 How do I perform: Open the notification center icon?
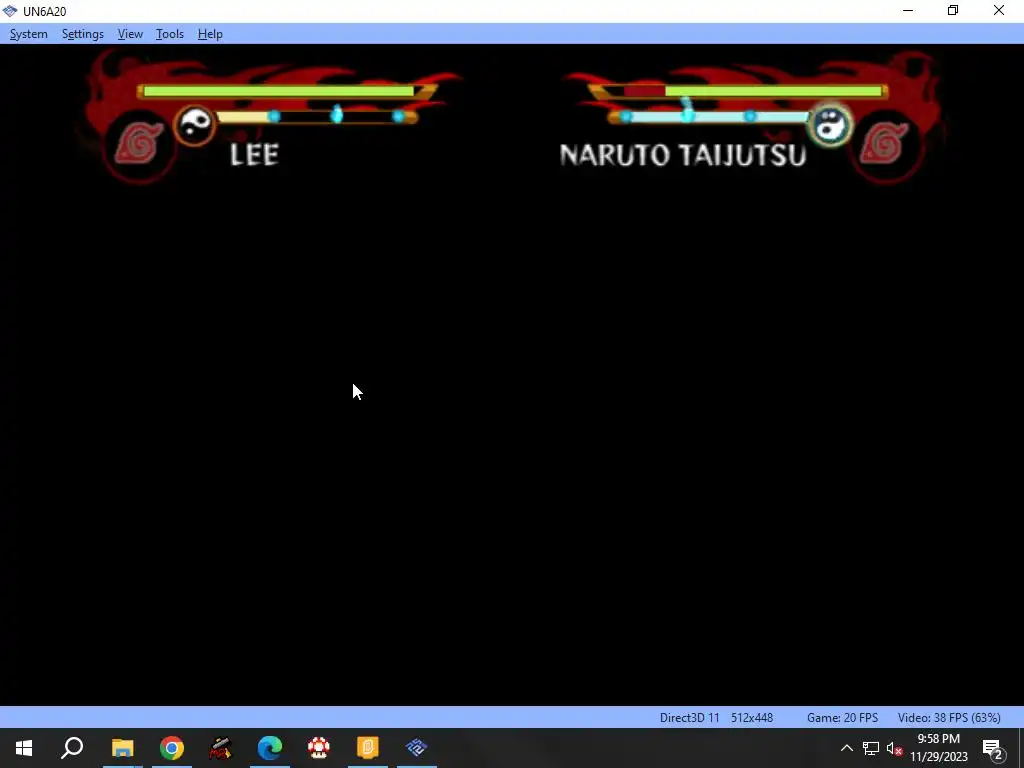click(x=993, y=748)
